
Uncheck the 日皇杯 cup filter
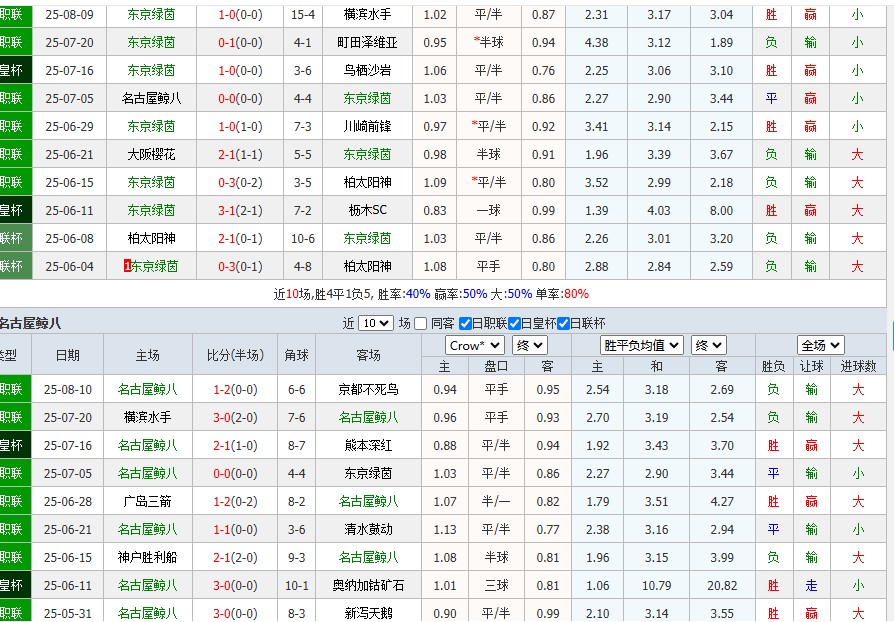click(x=513, y=323)
